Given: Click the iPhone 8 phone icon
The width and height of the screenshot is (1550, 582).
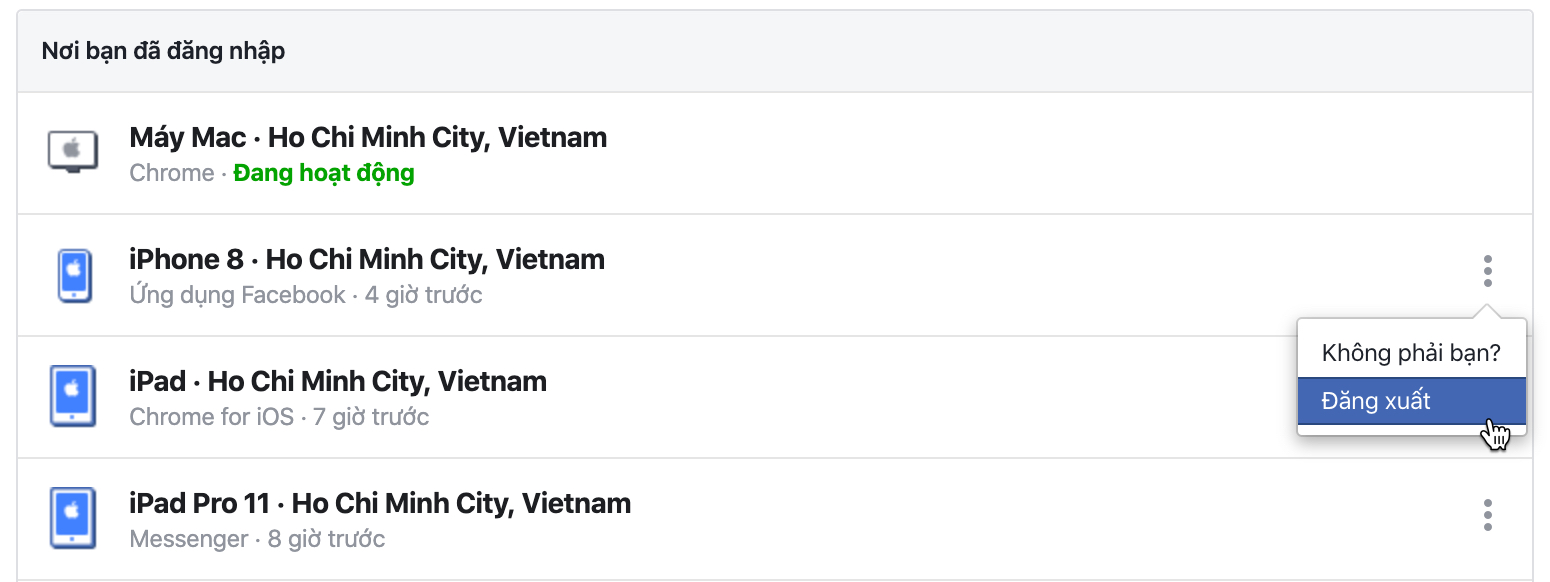Looking at the screenshot, I should point(73,275).
